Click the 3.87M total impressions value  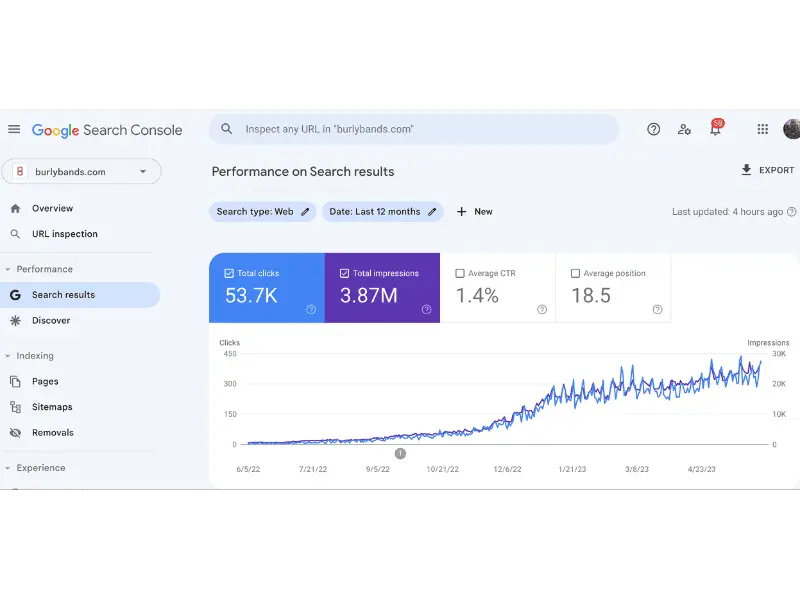pyautogui.click(x=368, y=295)
